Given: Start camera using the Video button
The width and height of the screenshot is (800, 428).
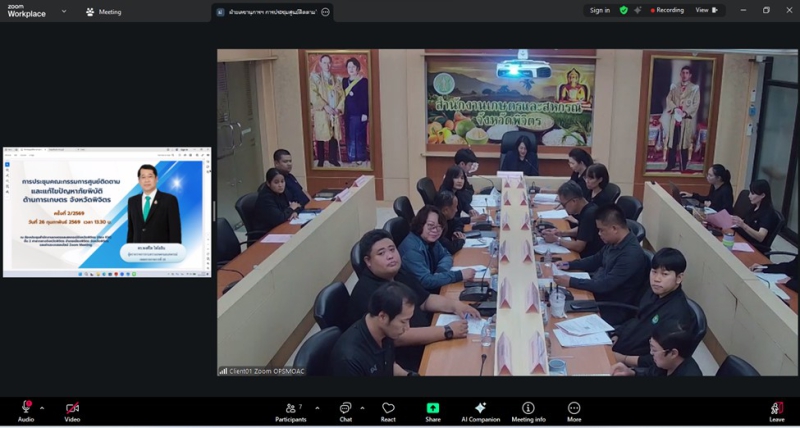Looking at the screenshot, I should pos(72,410).
